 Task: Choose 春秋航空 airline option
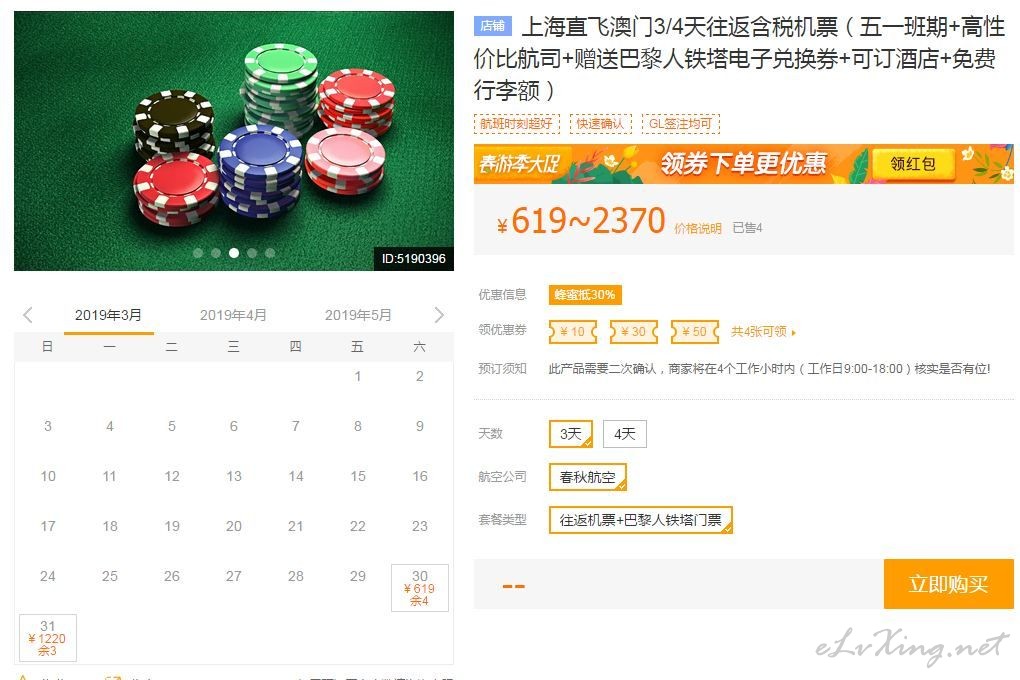click(x=587, y=477)
